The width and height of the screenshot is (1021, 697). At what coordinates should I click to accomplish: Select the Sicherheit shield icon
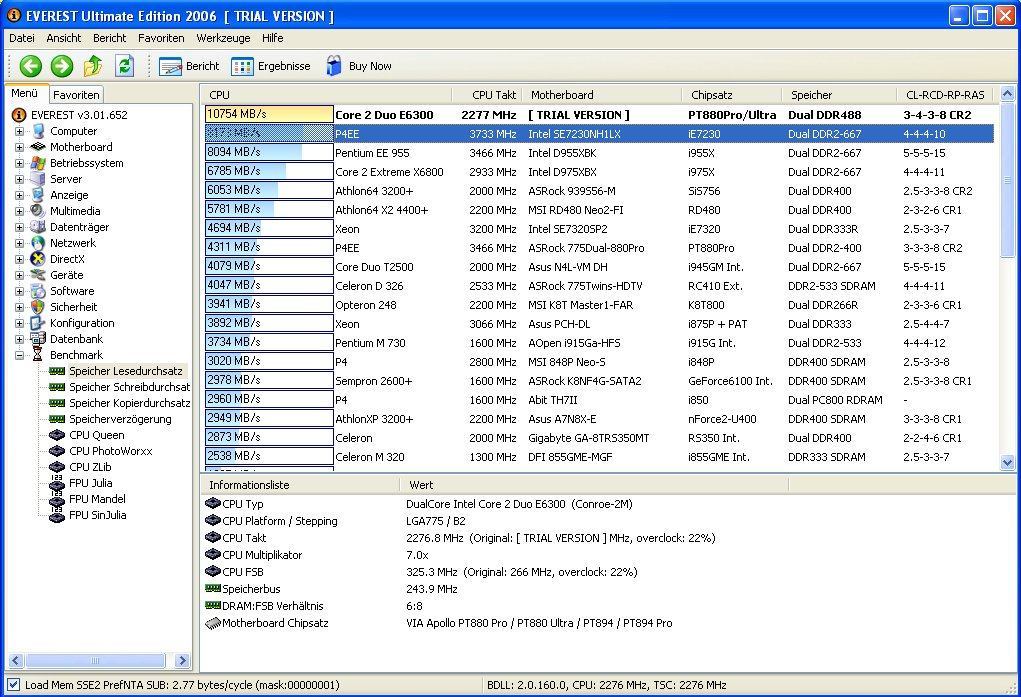pos(38,307)
